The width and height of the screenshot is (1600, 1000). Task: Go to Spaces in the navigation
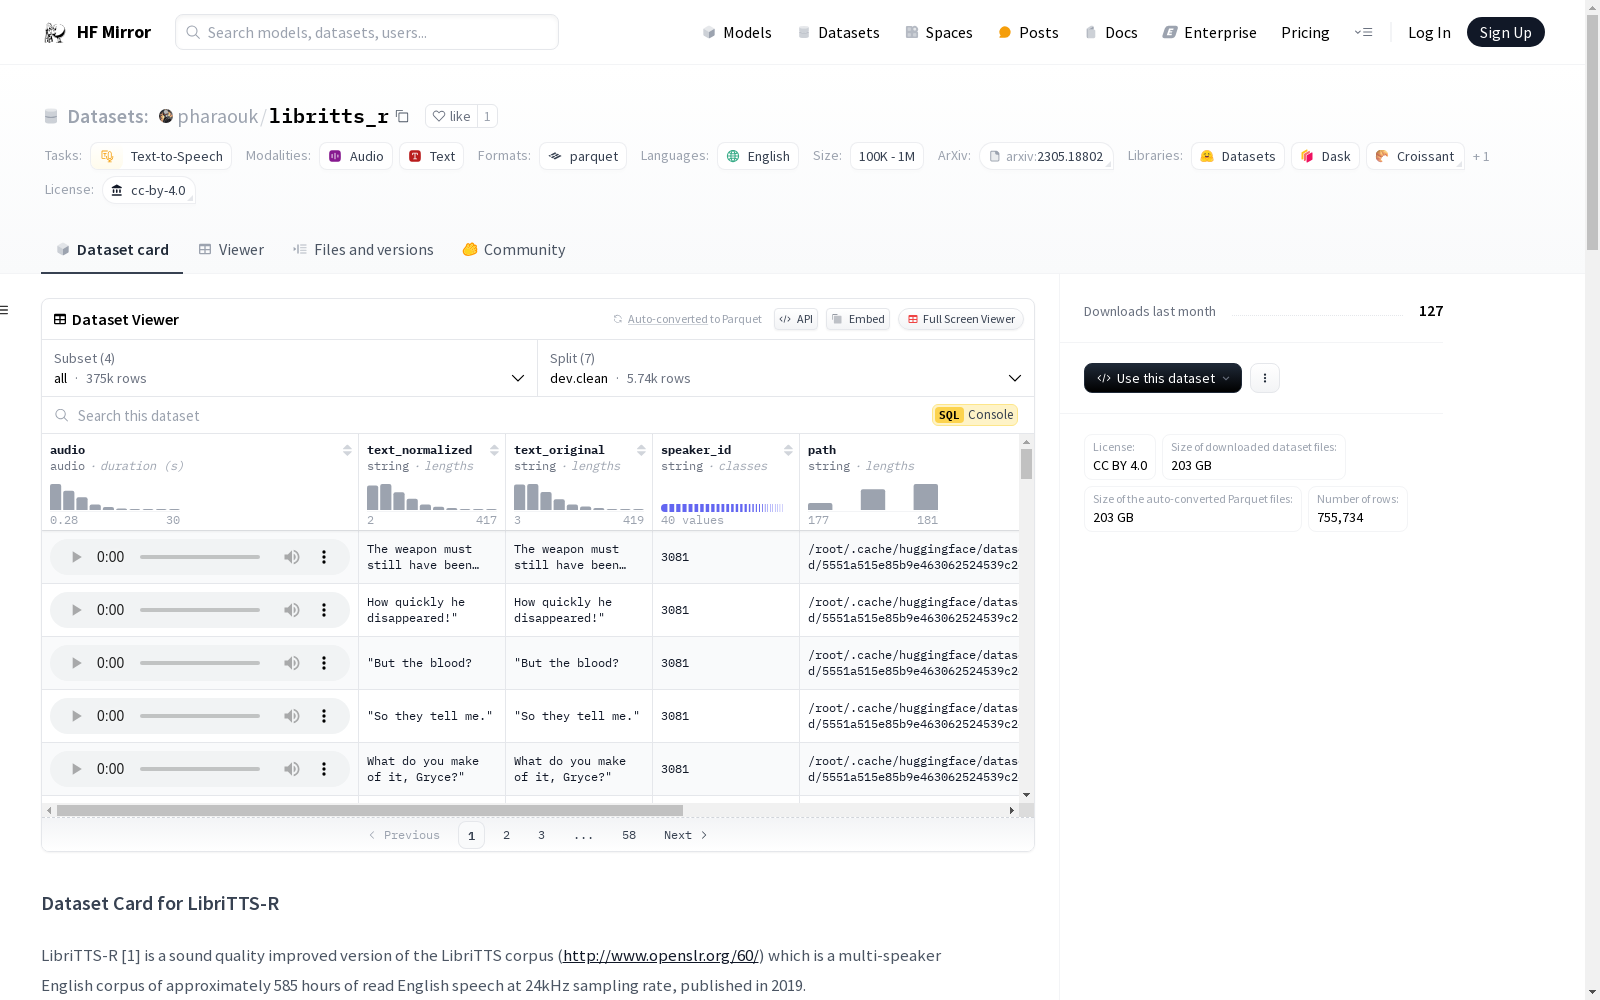(x=939, y=32)
